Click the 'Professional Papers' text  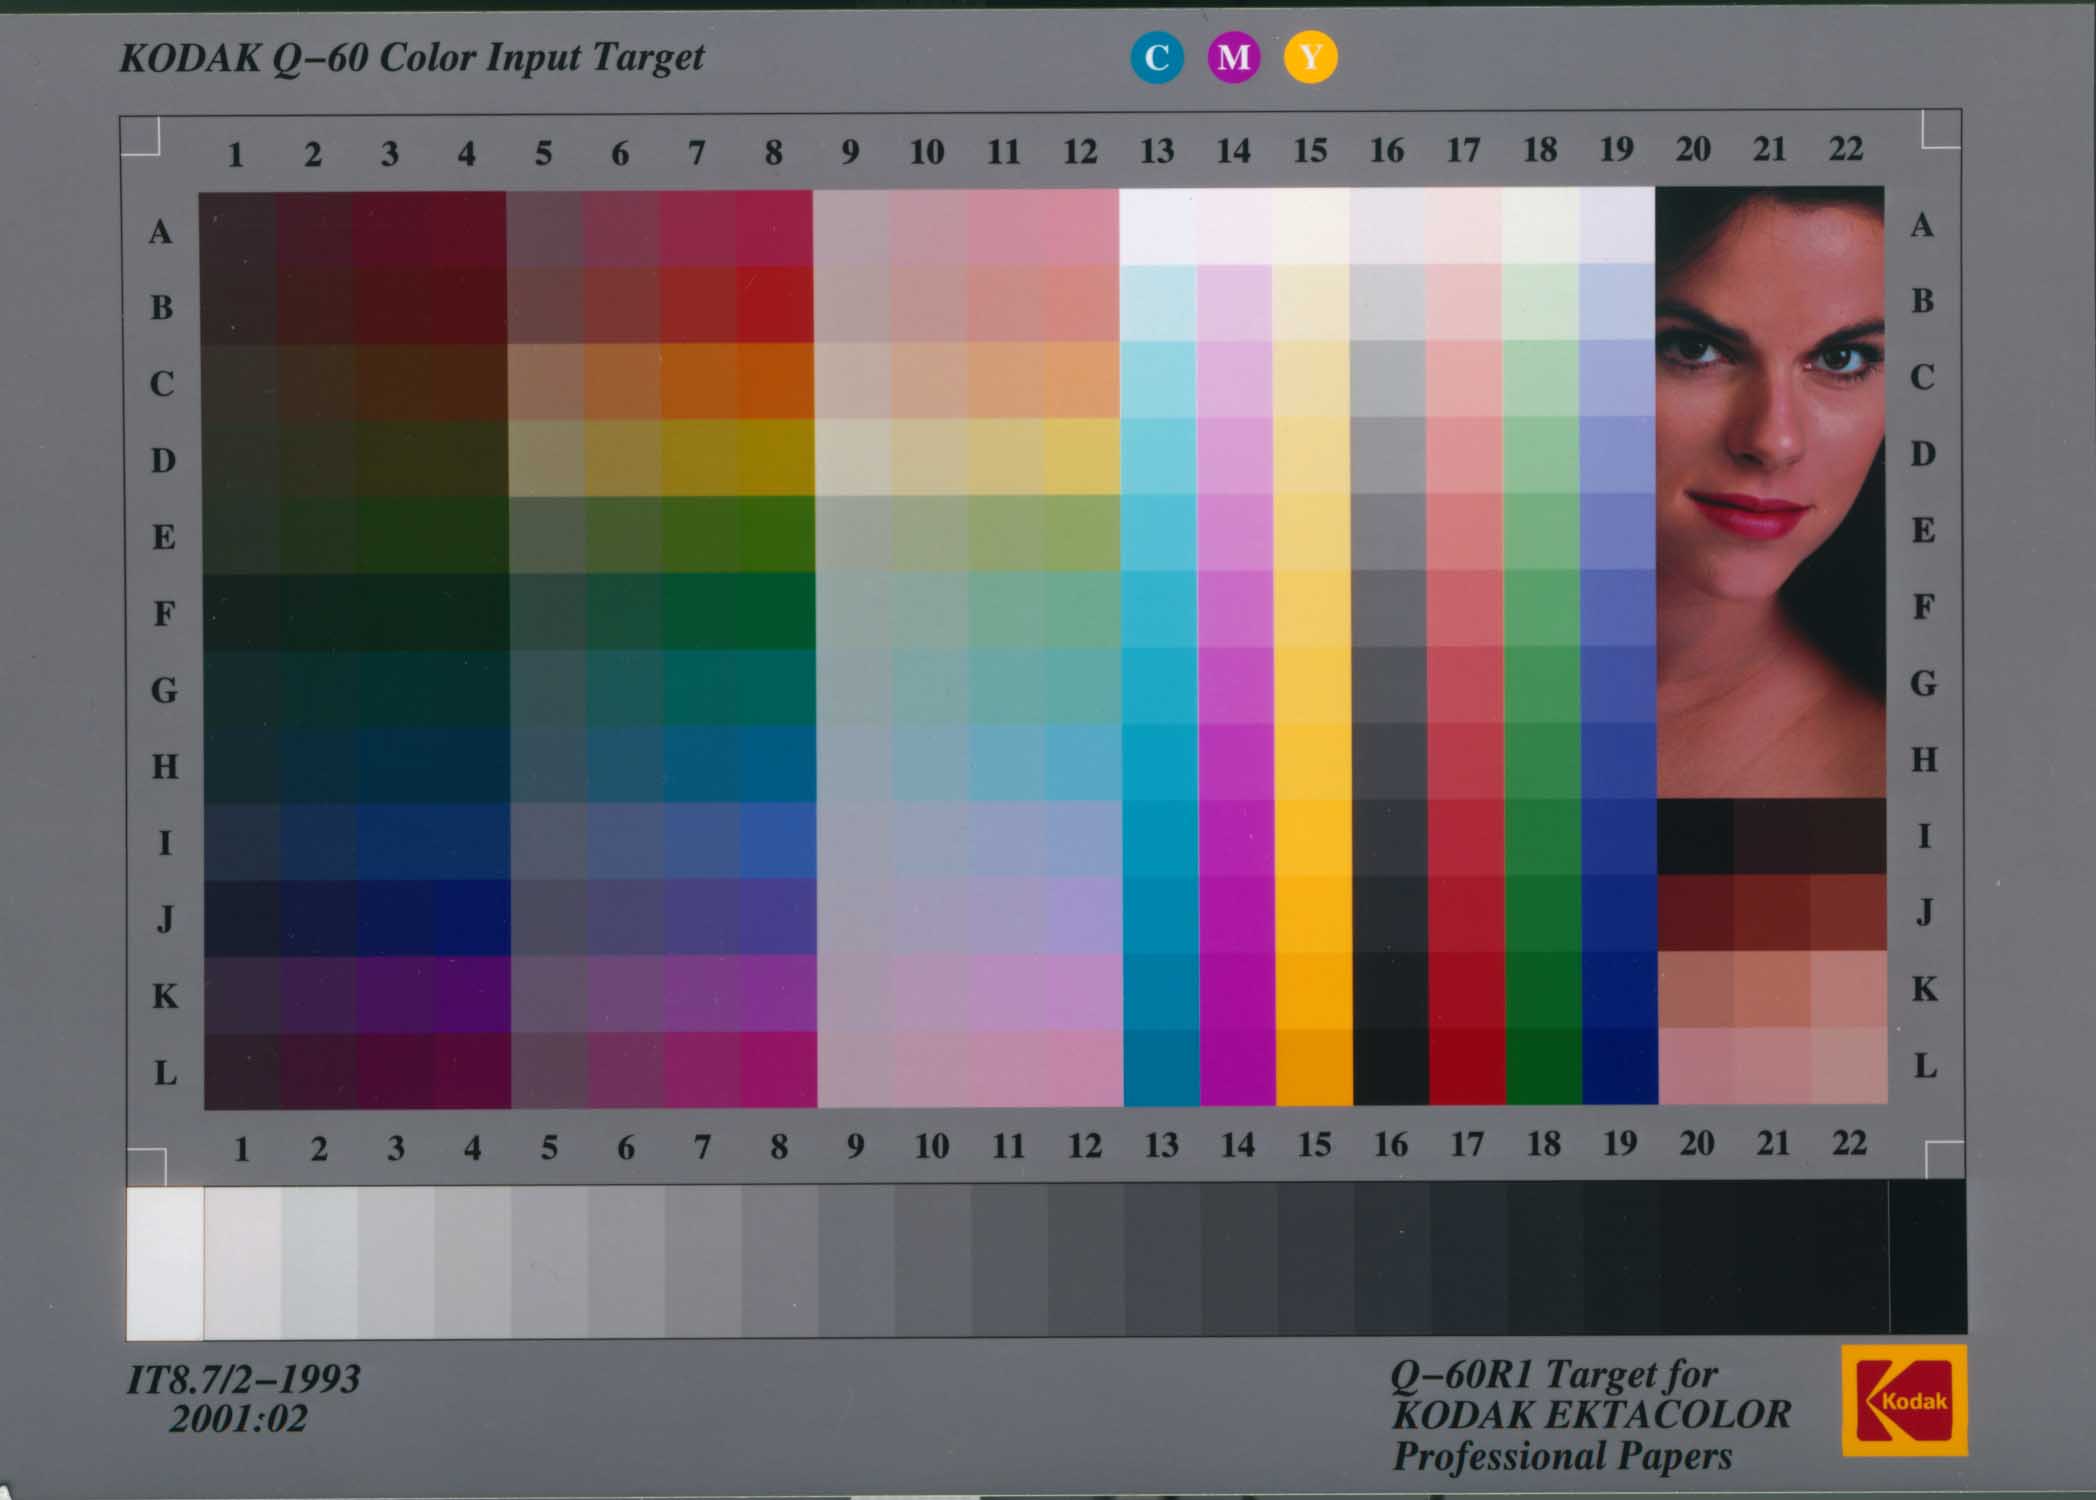click(1562, 1456)
